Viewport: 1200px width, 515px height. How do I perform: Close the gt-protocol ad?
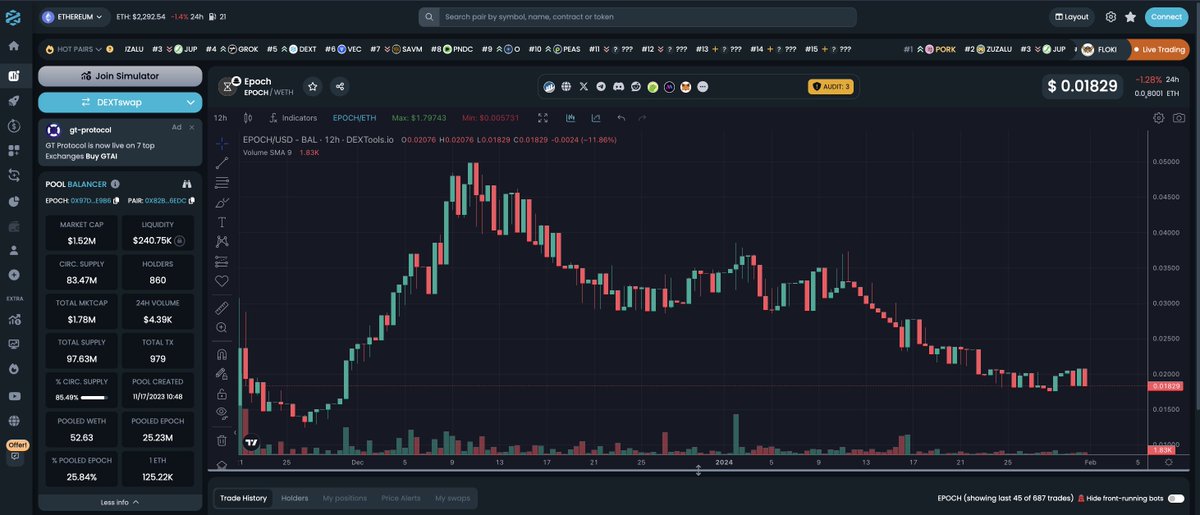pos(192,127)
